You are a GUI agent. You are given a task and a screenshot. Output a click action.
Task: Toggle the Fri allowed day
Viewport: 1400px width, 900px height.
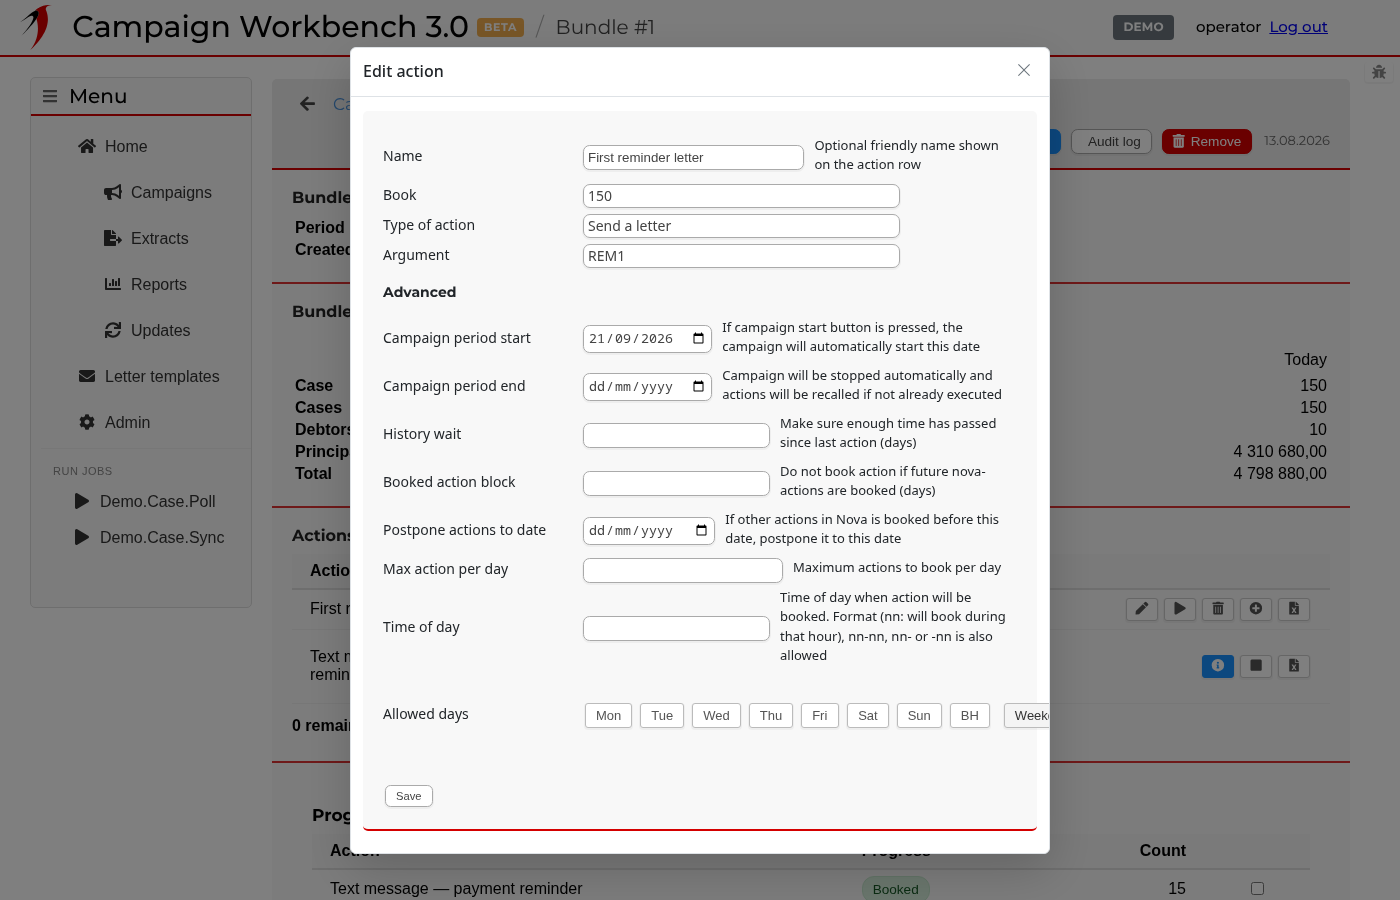(x=820, y=716)
